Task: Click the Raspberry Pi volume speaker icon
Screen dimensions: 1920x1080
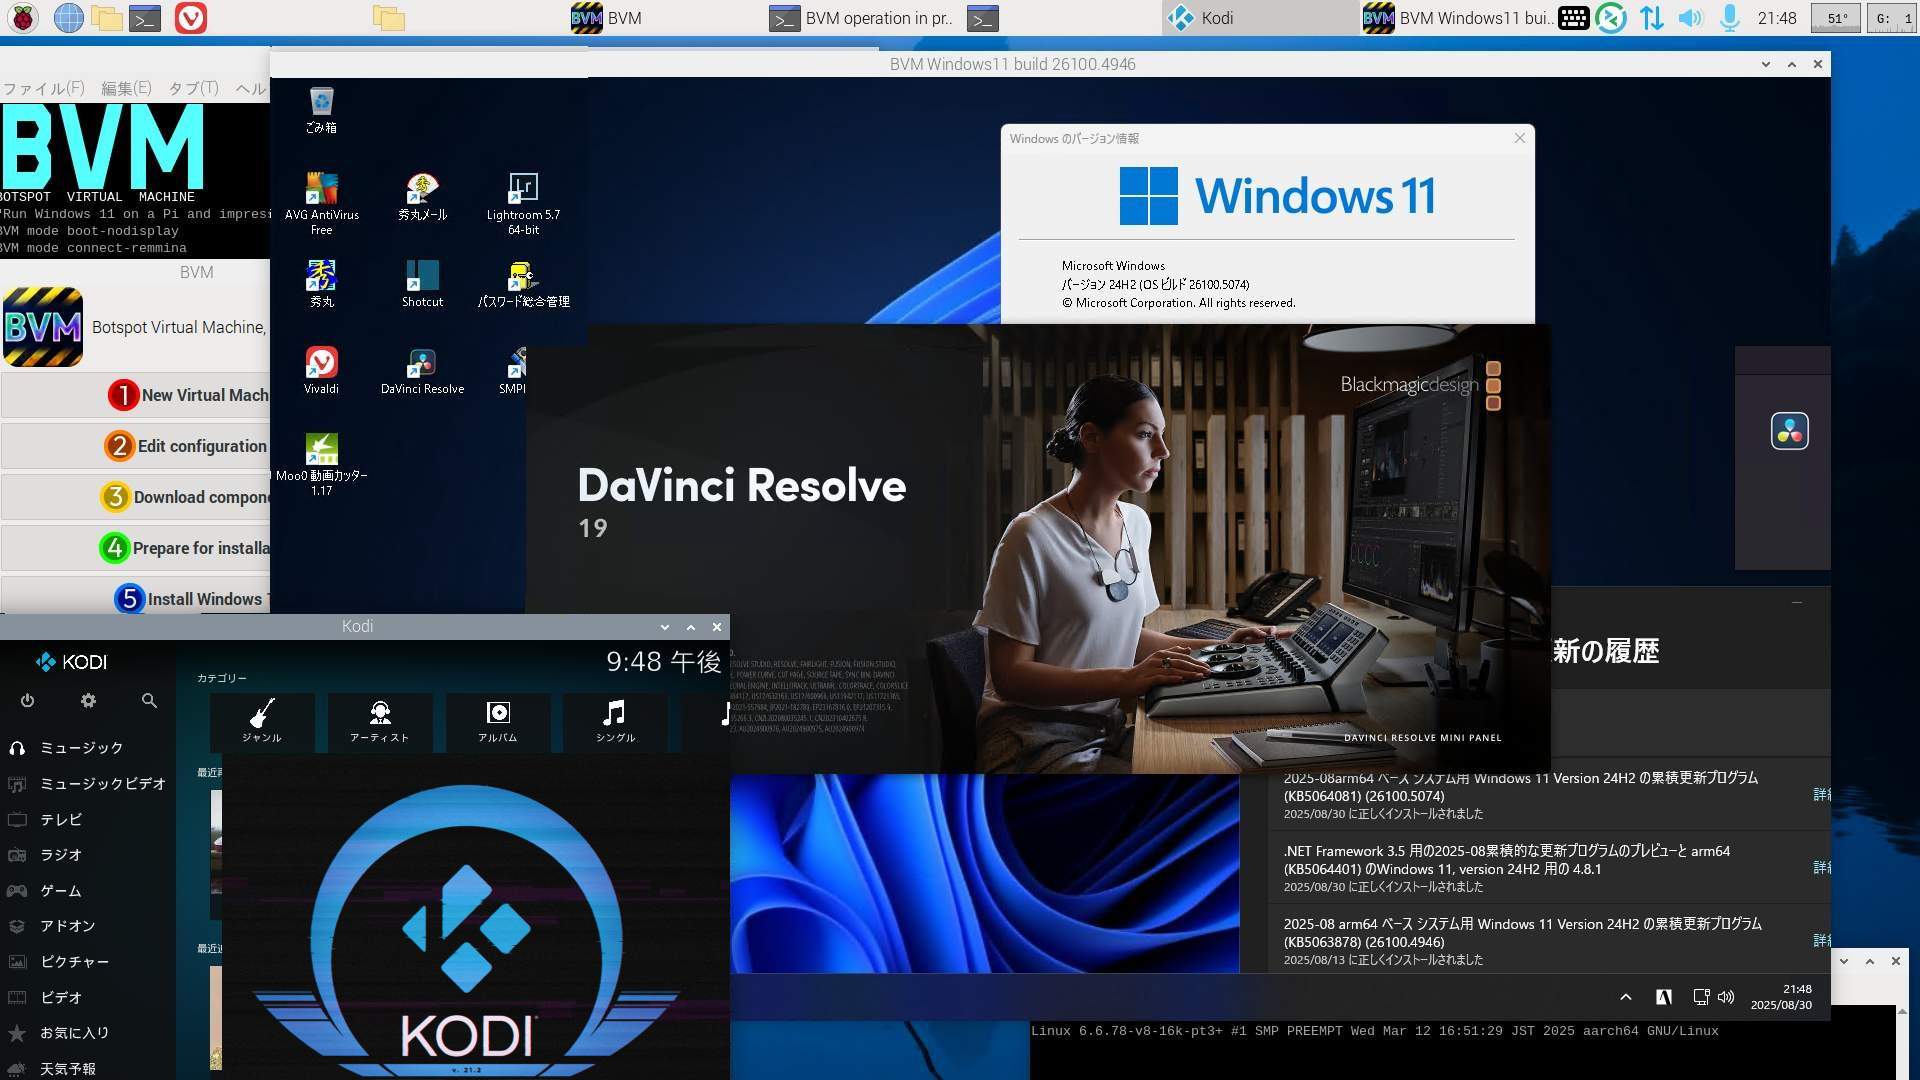Action: [x=1690, y=18]
